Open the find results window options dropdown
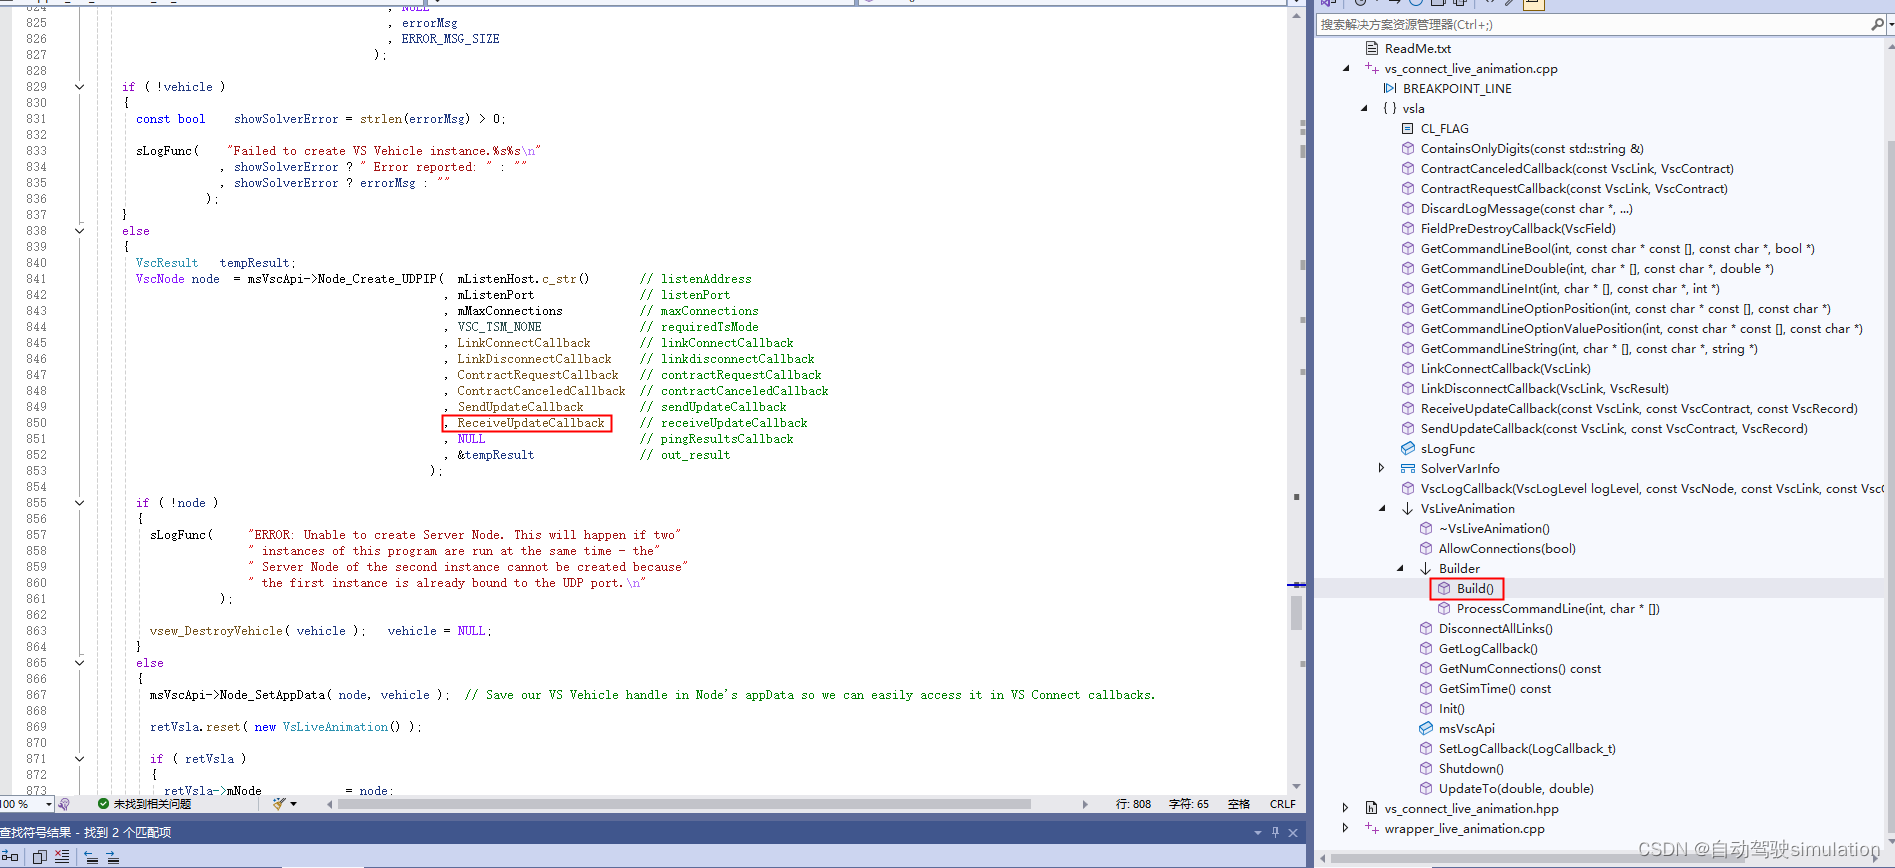Screen dimensions: 1895x868 pos(1257,832)
